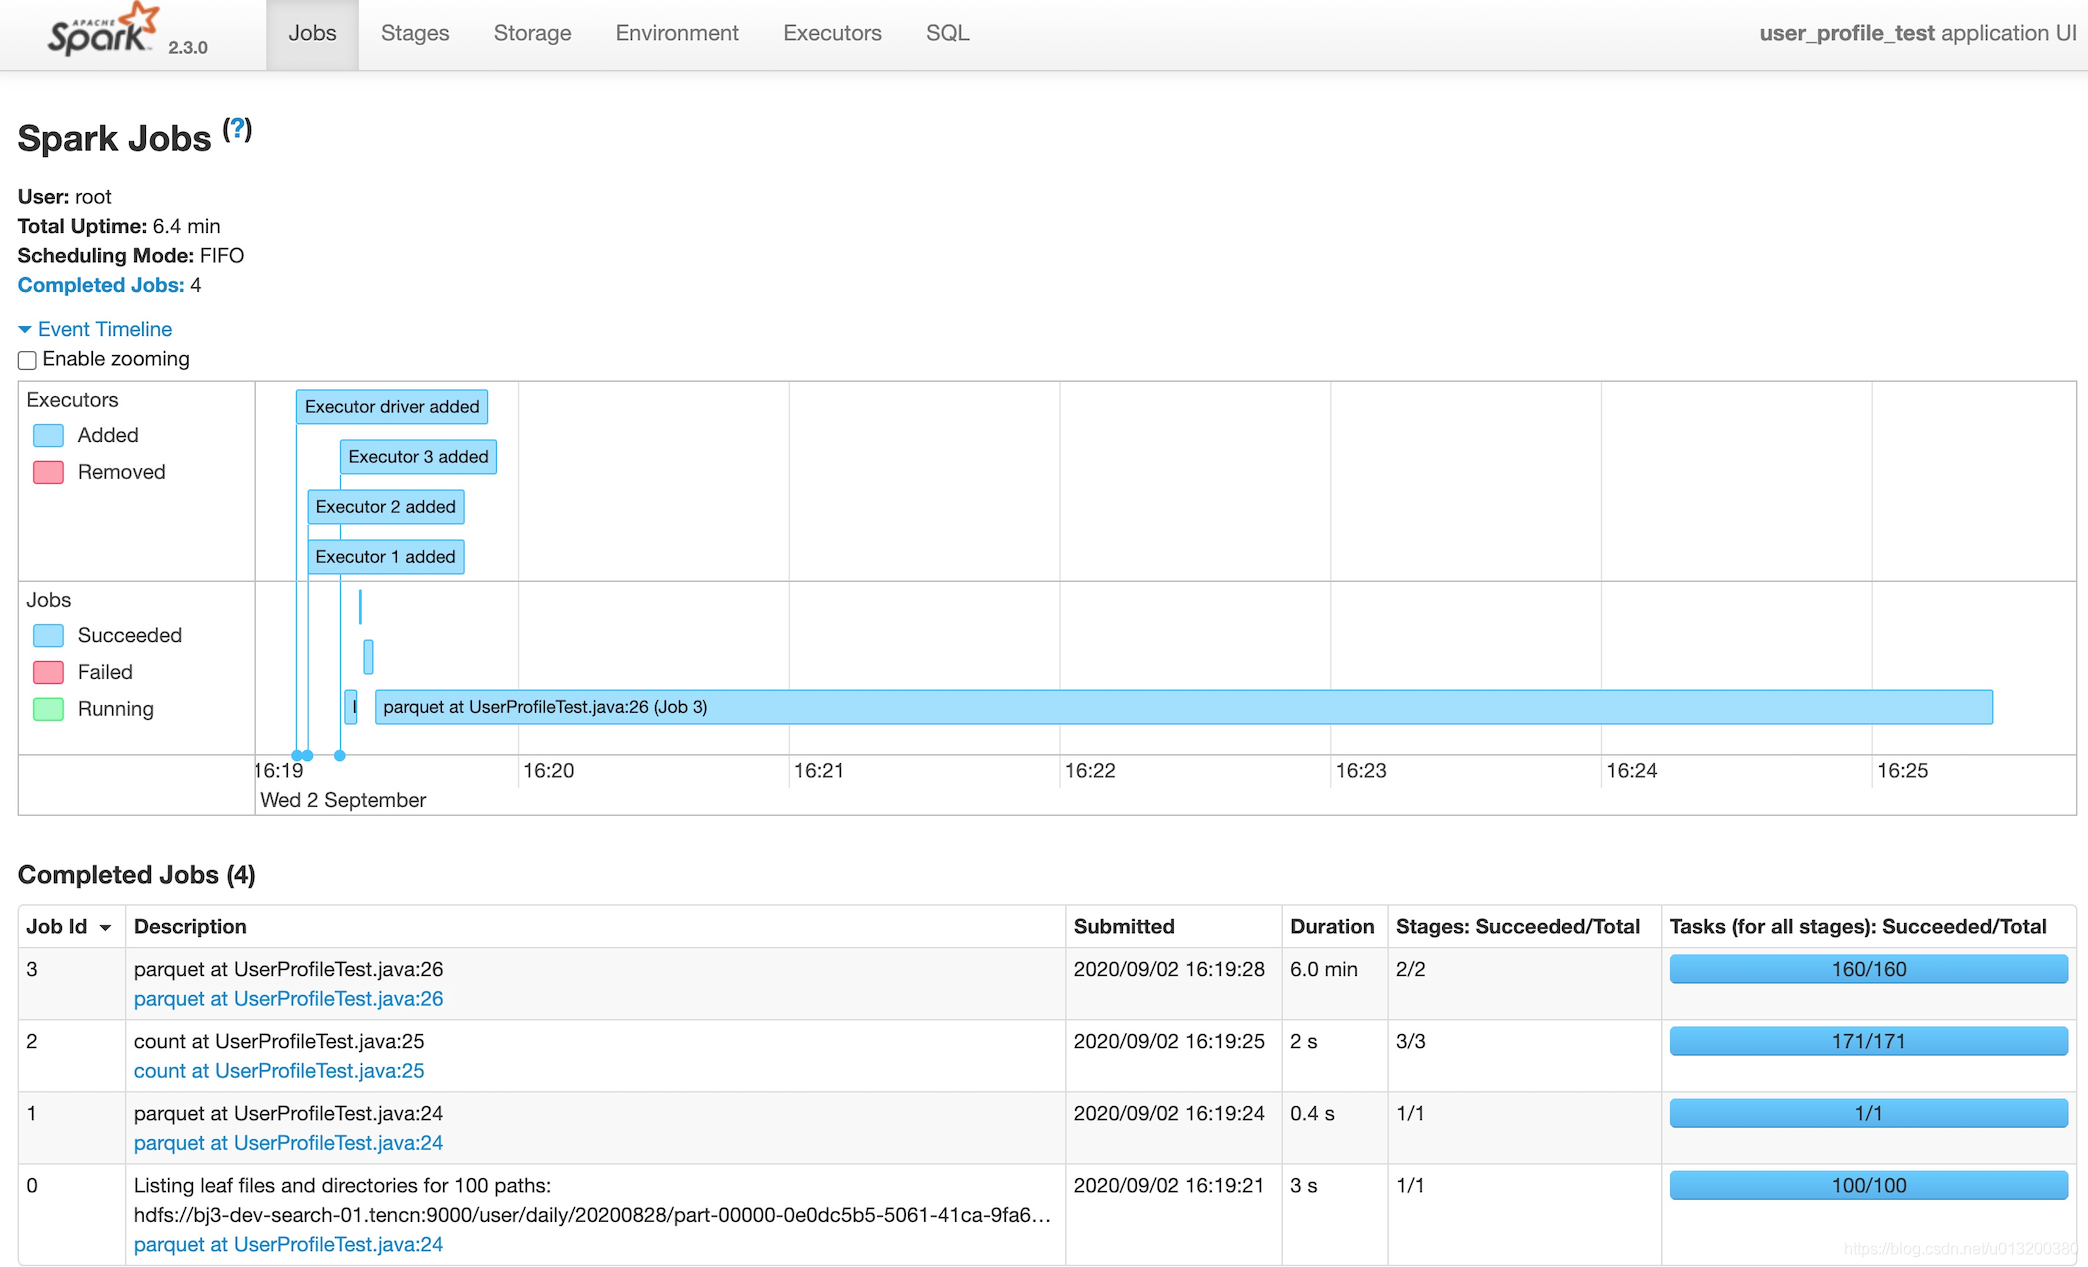Click the 160/160 task progress bar
This screenshot has width=2088, height=1267.
click(1869, 969)
